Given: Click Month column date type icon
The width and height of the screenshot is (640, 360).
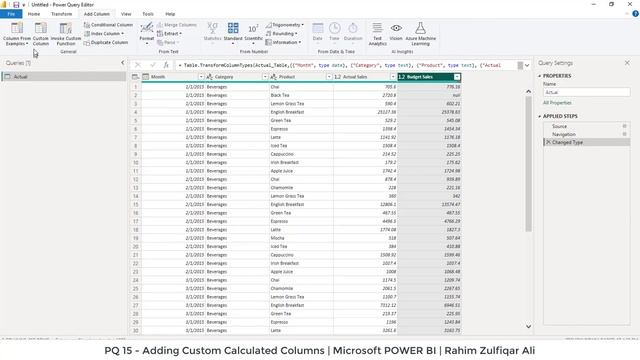Looking at the screenshot, I should tap(146, 77).
